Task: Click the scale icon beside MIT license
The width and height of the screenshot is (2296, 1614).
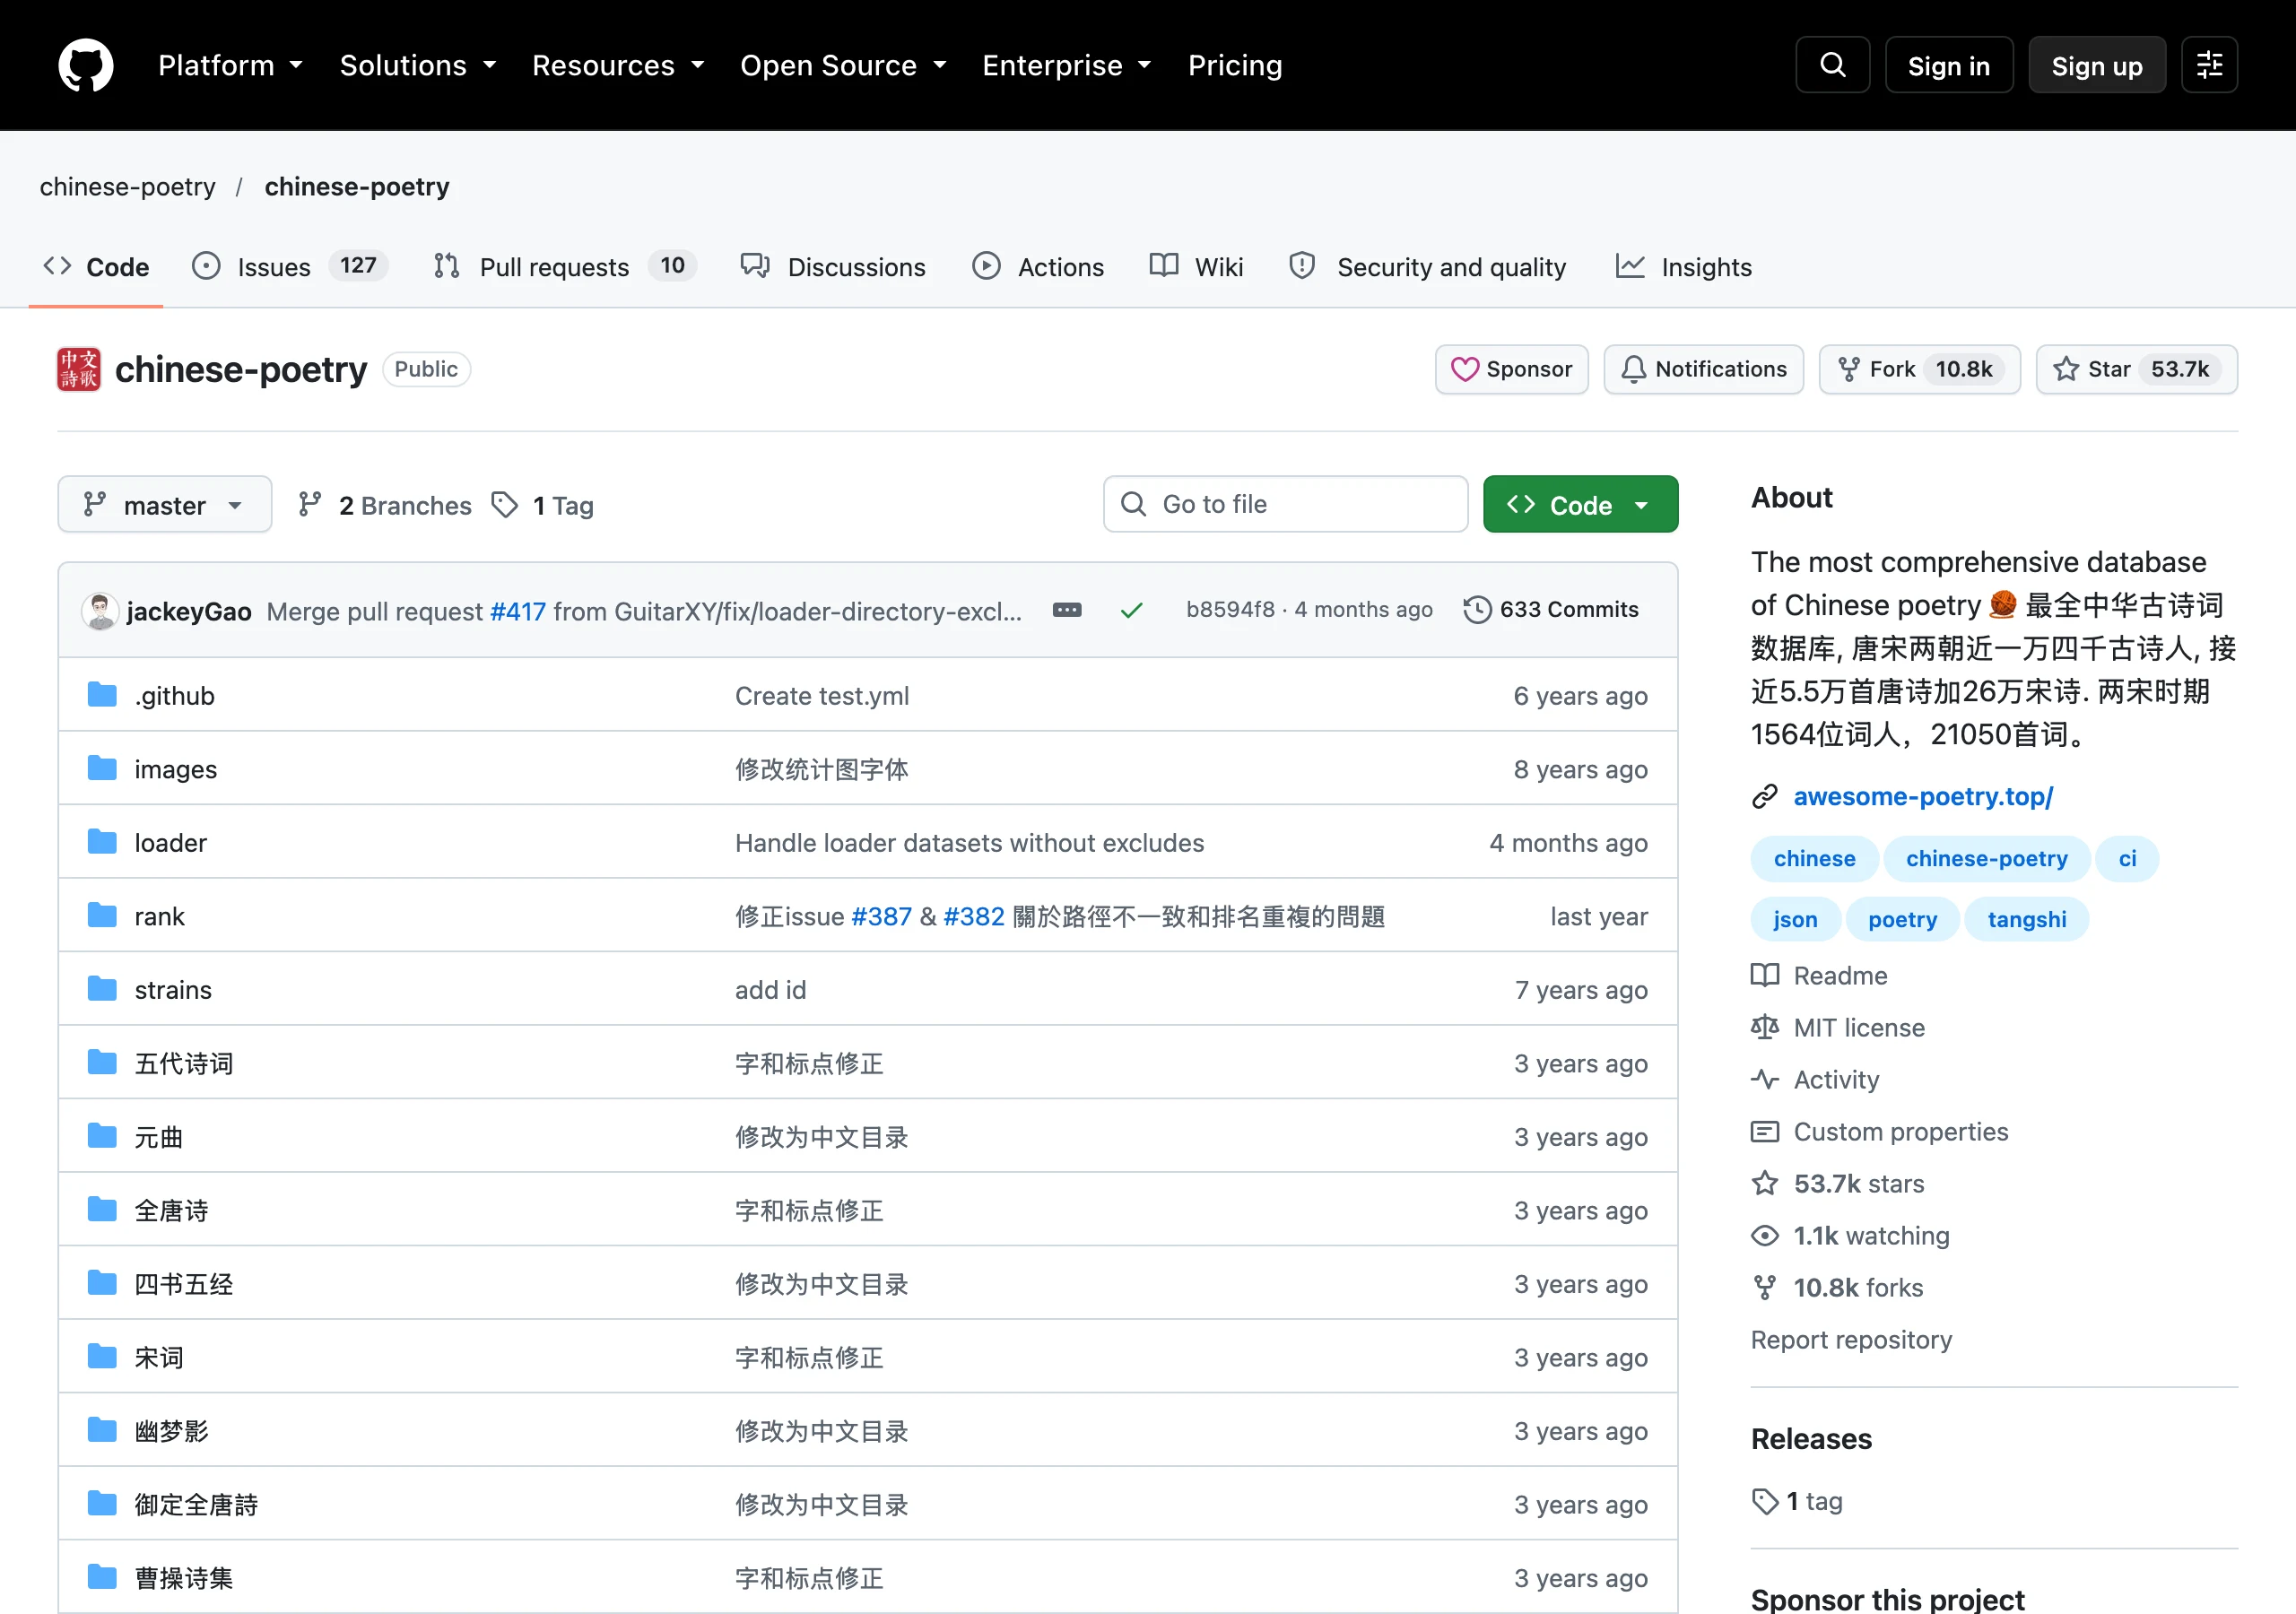Action: (1765, 1027)
